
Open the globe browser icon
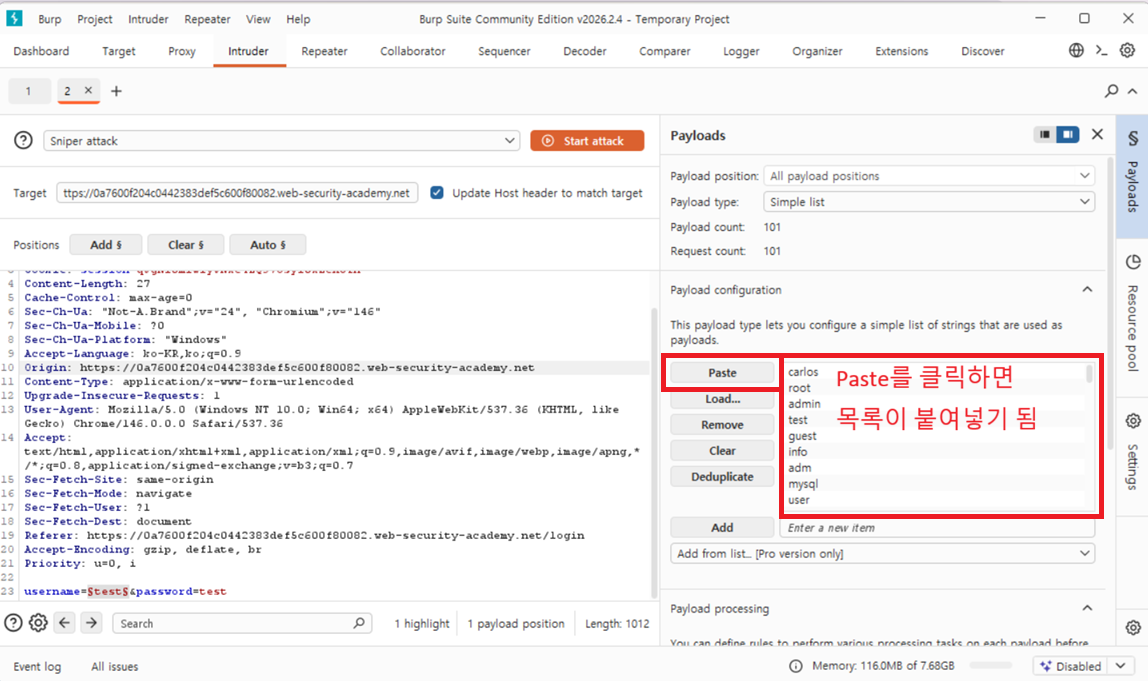click(1076, 51)
